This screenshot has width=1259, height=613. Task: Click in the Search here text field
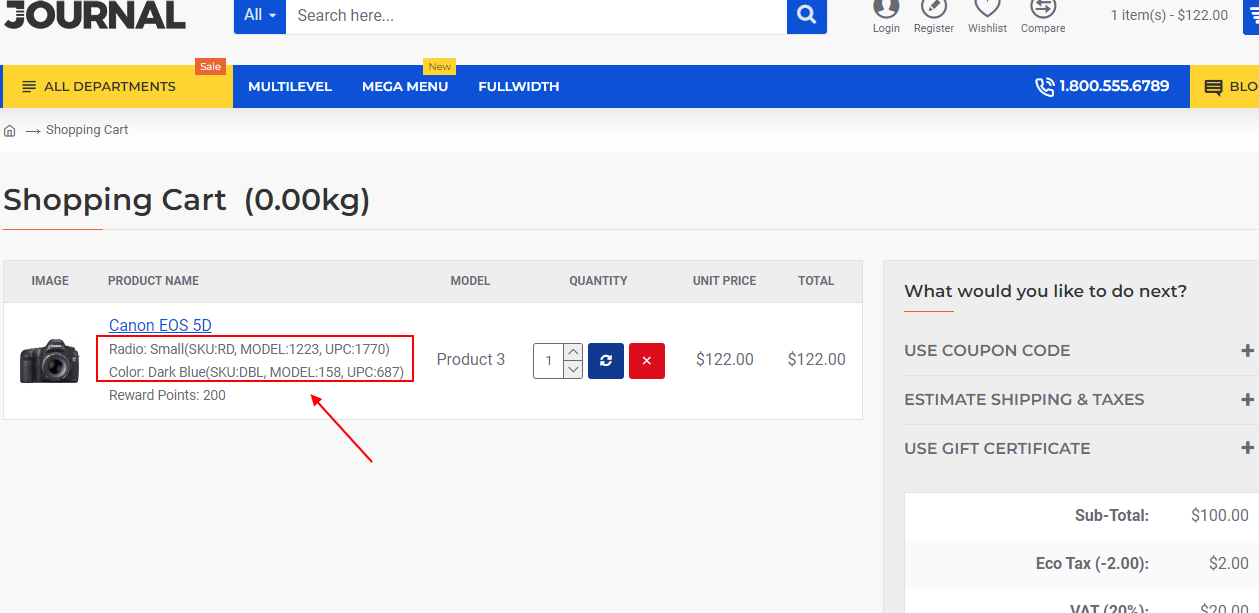point(536,16)
